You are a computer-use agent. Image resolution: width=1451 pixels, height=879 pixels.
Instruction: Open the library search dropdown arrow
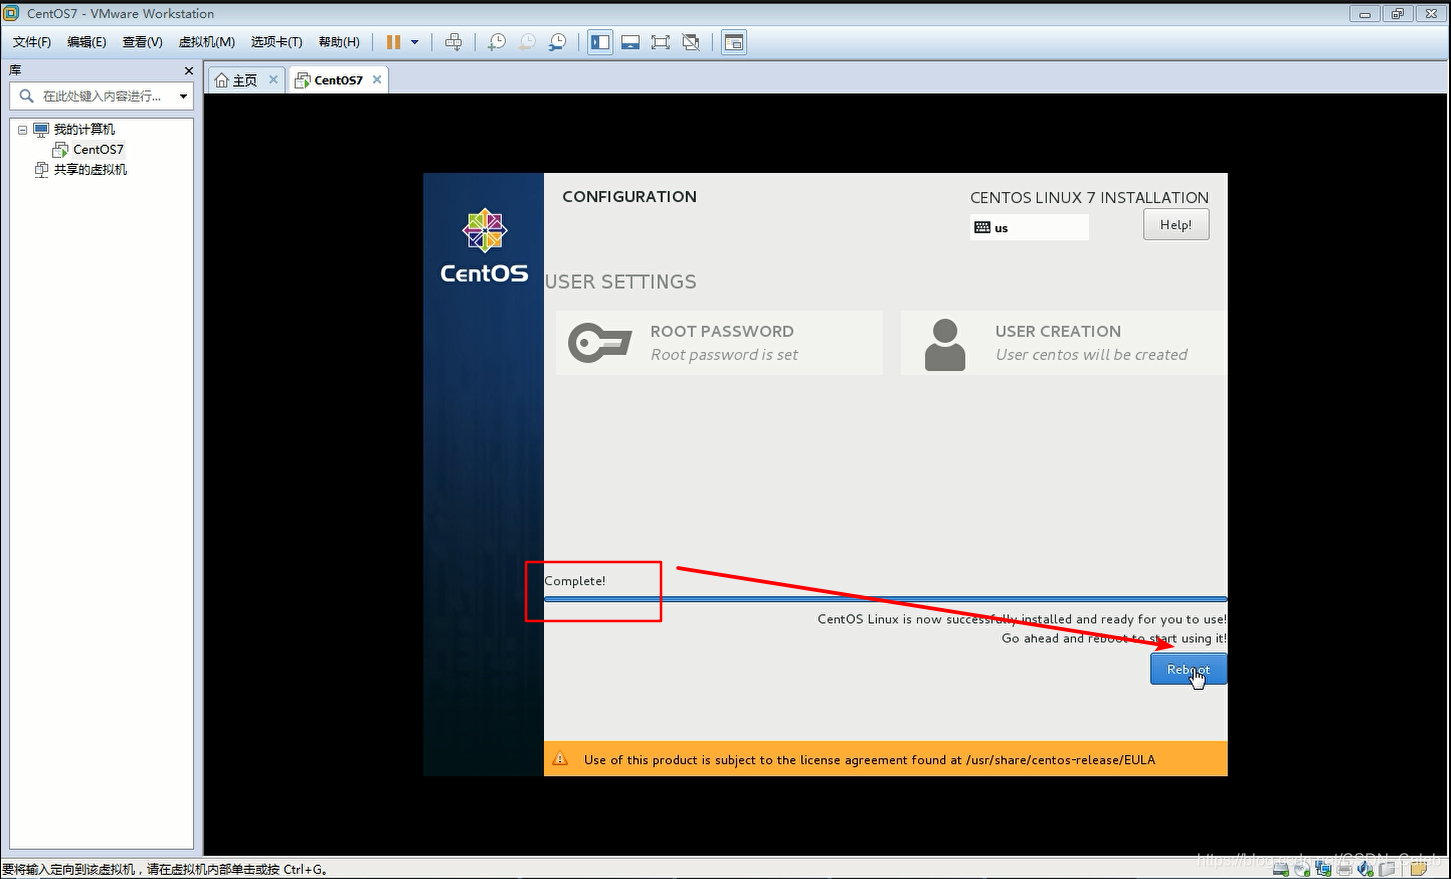tap(183, 96)
